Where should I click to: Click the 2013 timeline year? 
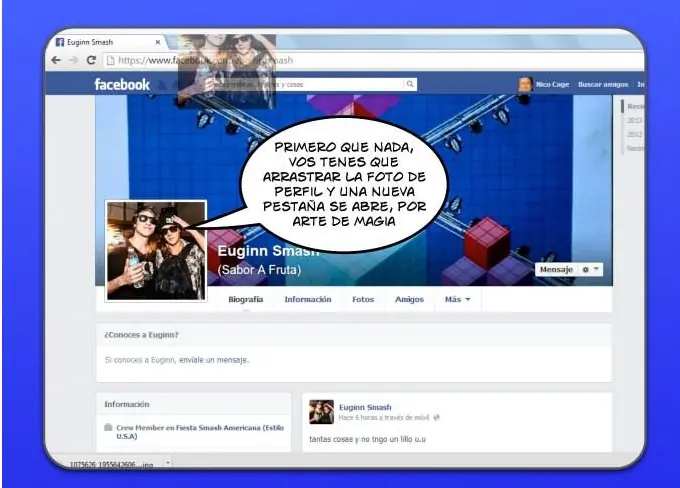pyautogui.click(x=634, y=120)
